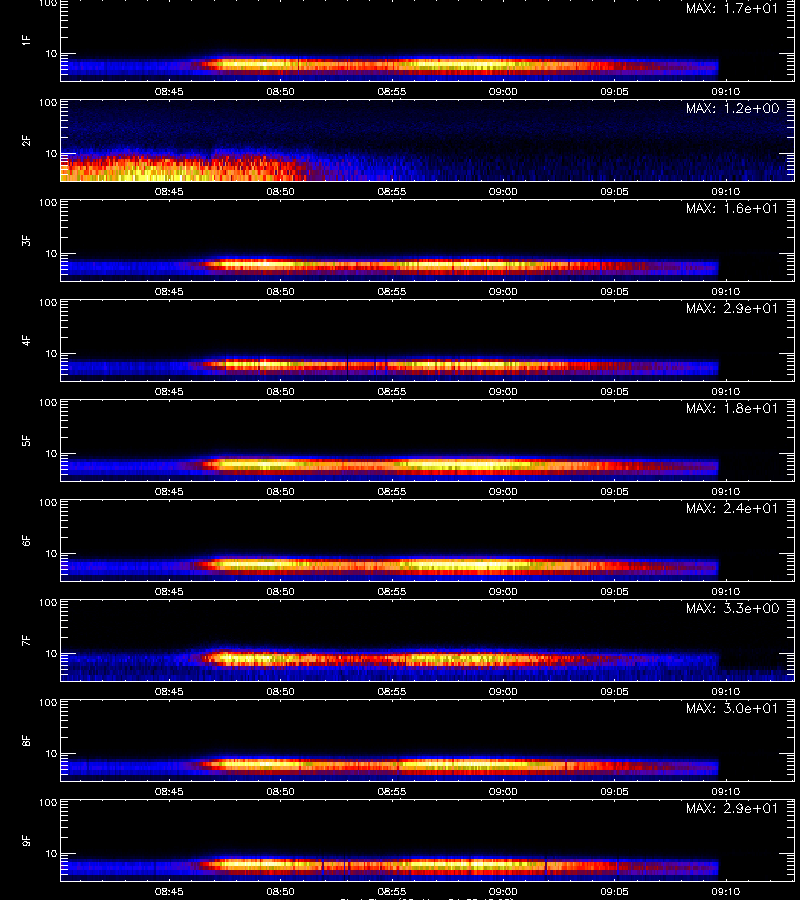Screen dimensions: 800x900
Task: Click the 09:00 tick label under panel 5F
Action: pos(503,491)
